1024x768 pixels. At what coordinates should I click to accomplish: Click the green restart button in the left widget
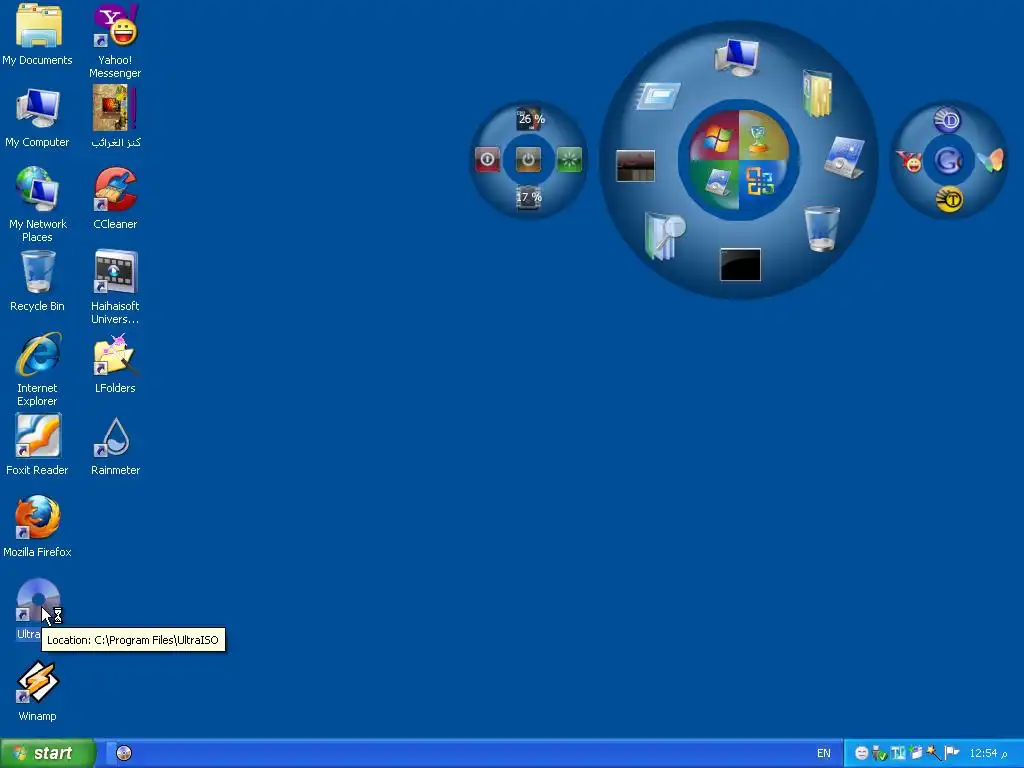[569, 159]
